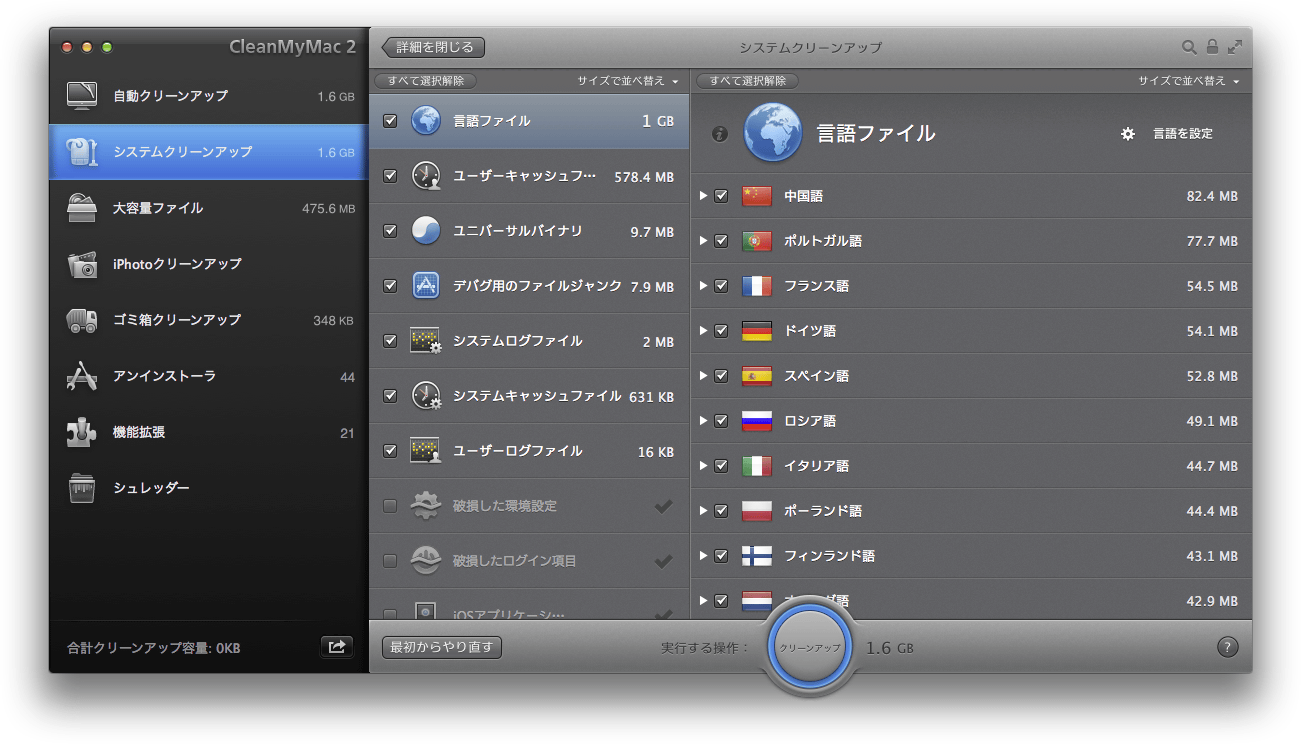Click the search magnifier icon
This screenshot has width=1302, height=744.
(x=1189, y=47)
